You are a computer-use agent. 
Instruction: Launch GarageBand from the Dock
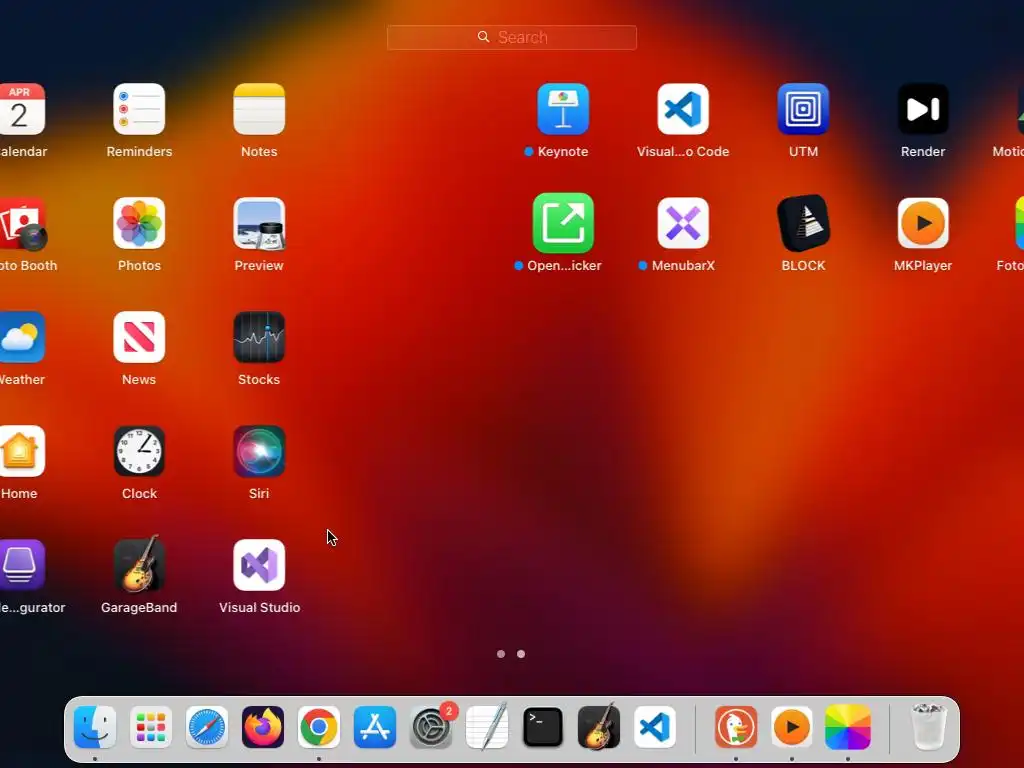point(599,727)
